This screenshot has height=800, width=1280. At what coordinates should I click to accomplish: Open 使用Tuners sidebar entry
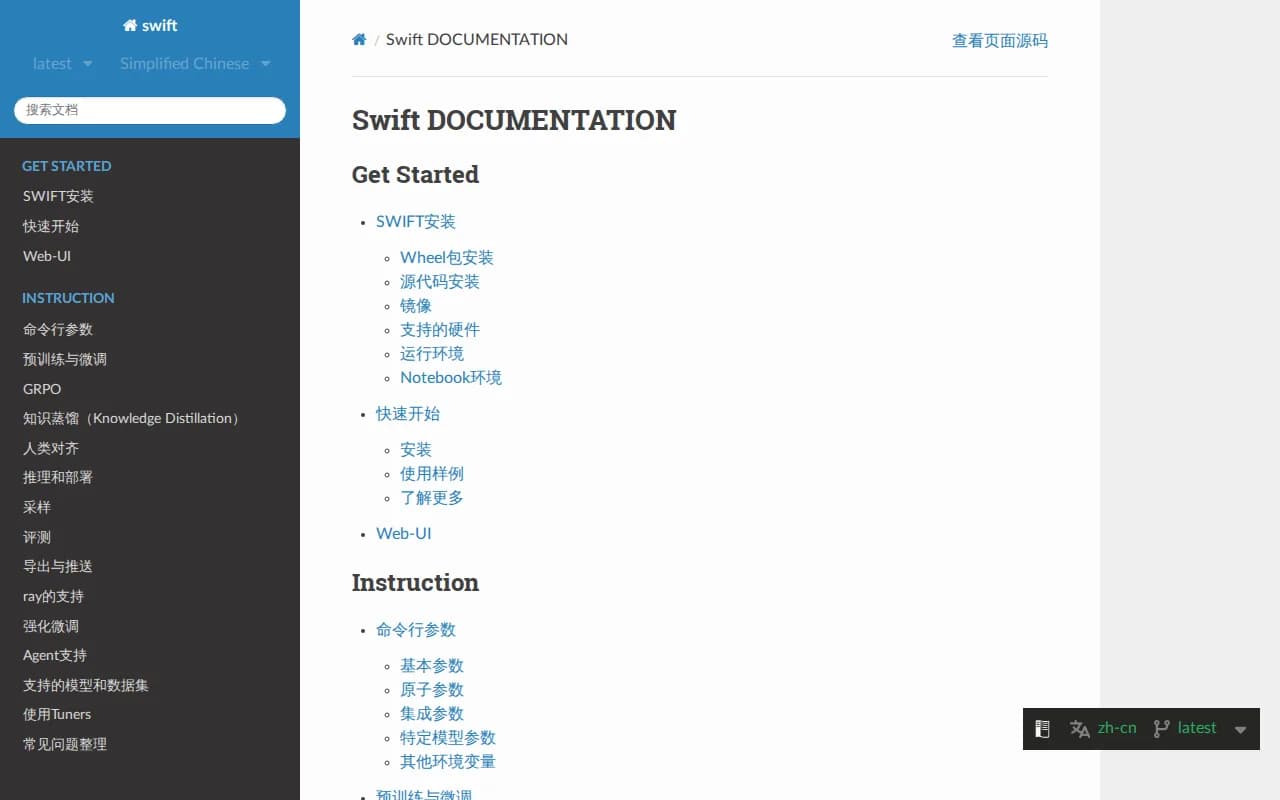(57, 714)
